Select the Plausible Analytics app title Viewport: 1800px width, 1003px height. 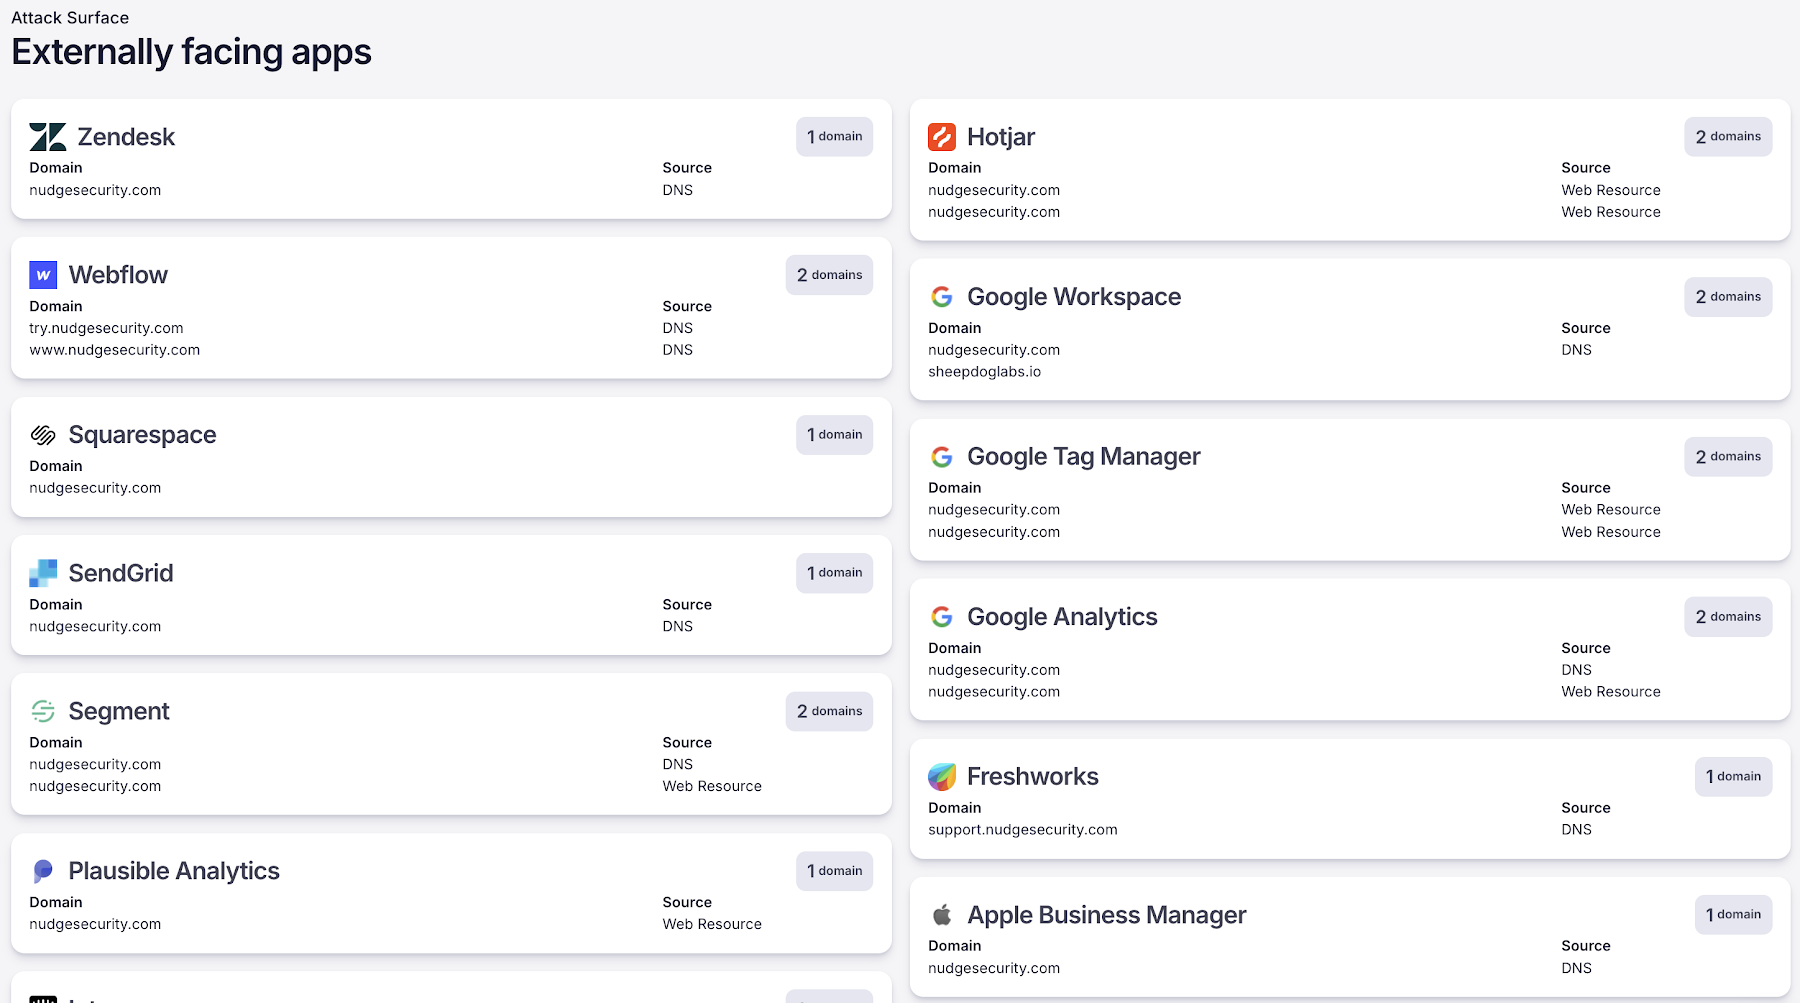(x=174, y=871)
